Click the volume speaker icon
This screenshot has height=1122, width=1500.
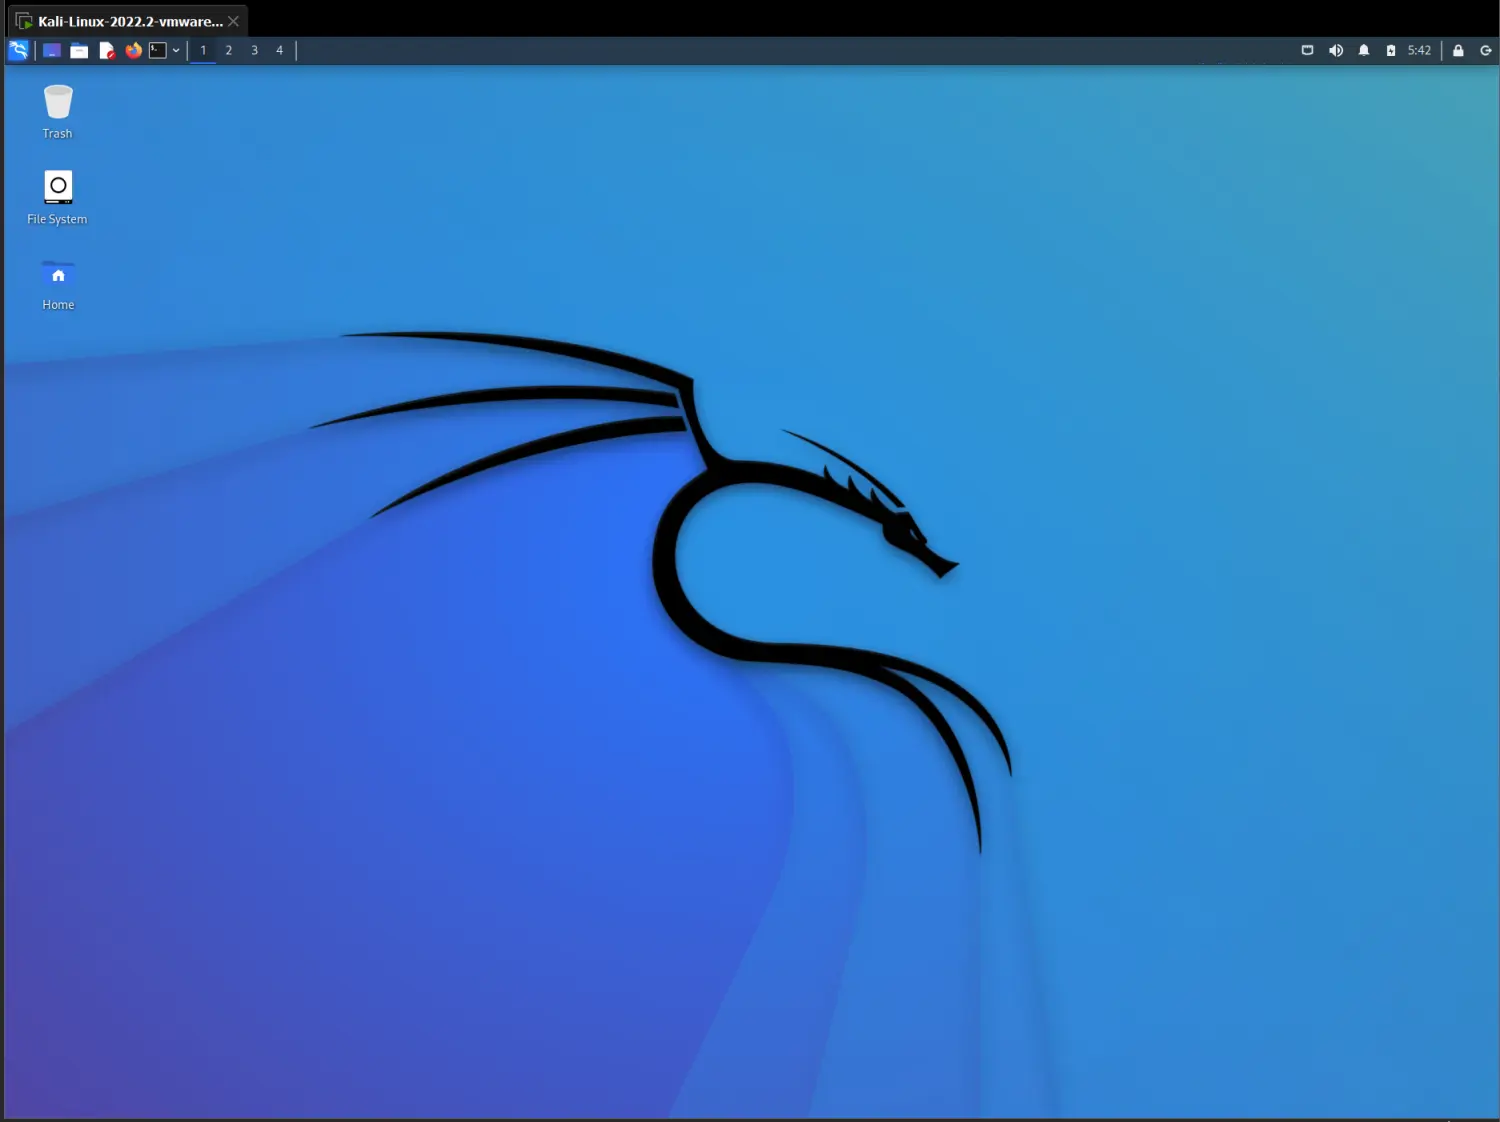pyautogui.click(x=1336, y=50)
